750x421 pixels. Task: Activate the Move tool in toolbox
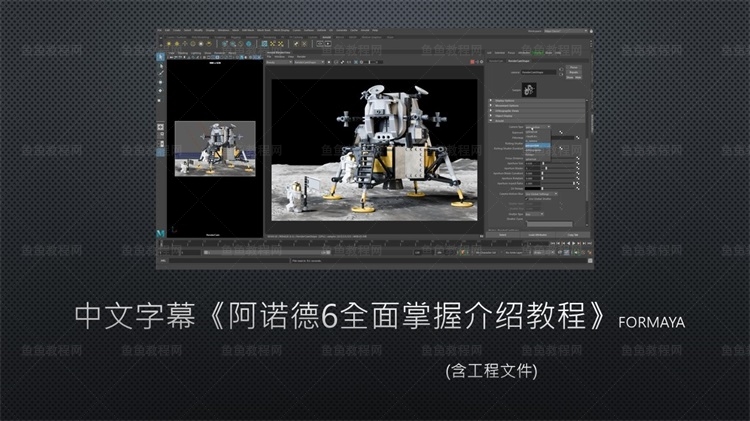click(x=160, y=82)
